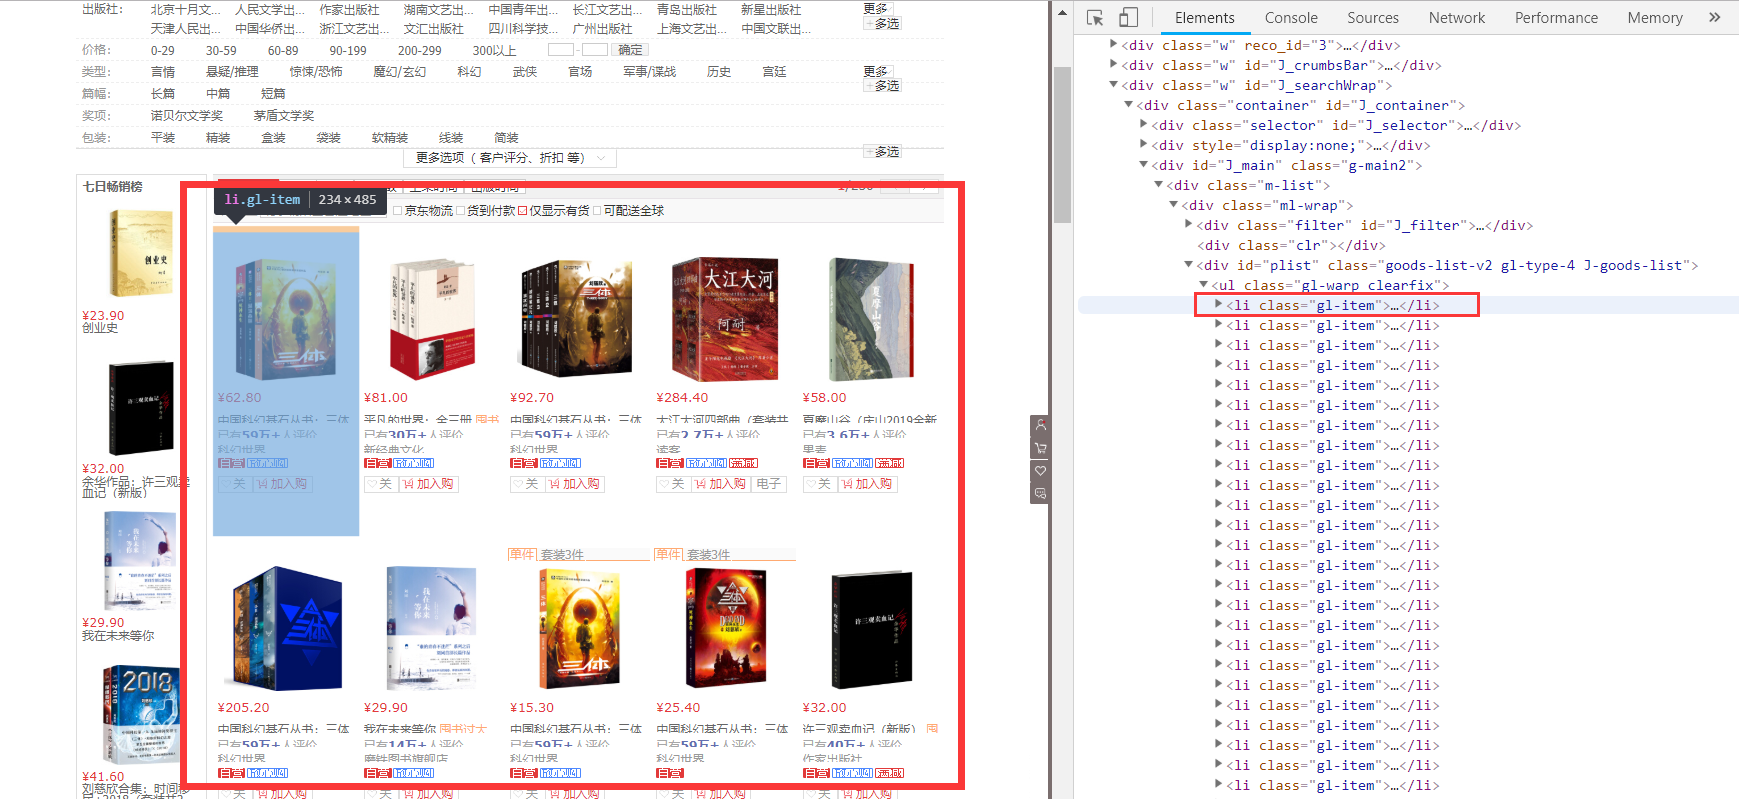
Task: Open the 电子 e-book button for the ¥284.40 book
Action: (769, 484)
